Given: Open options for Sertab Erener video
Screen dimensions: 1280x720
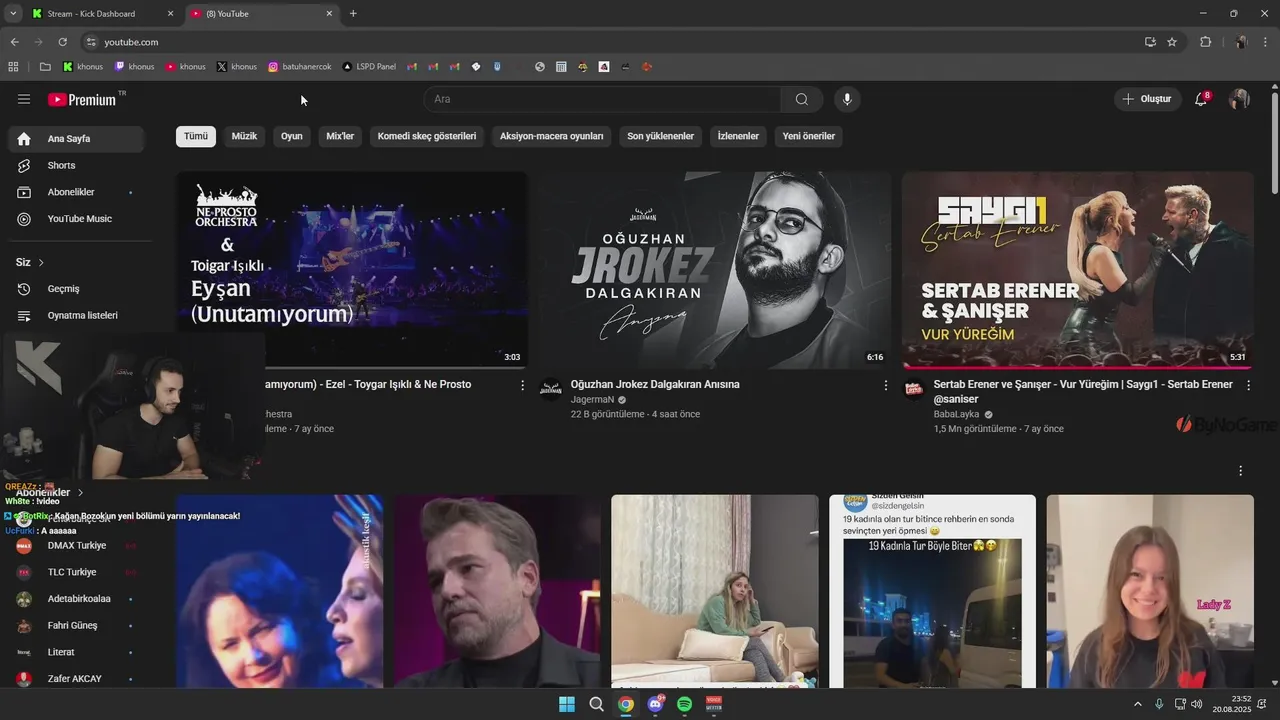Looking at the screenshot, I should (x=1248, y=385).
